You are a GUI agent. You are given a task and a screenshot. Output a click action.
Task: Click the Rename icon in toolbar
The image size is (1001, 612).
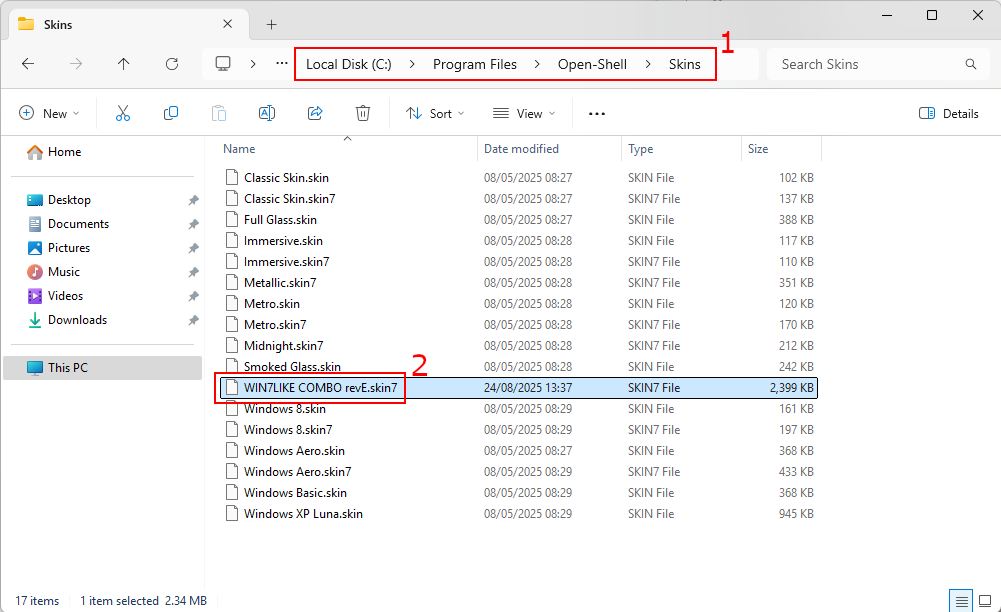(267, 114)
